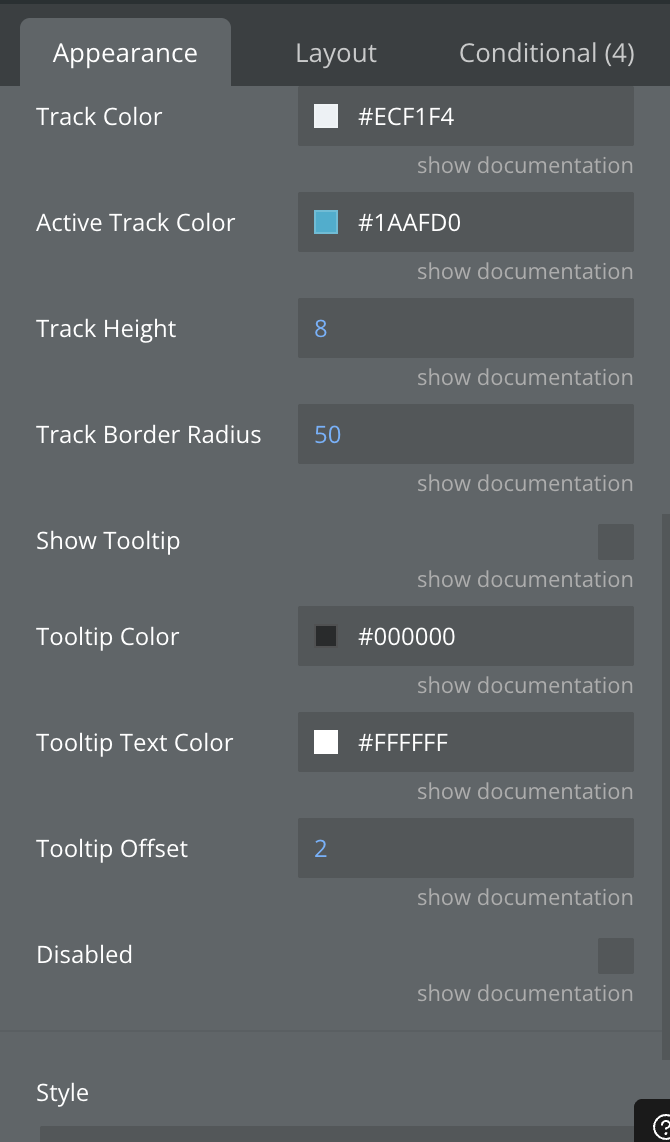The image size is (670, 1142).
Task: Show documentation for Show Tooltip
Action: pos(525,580)
